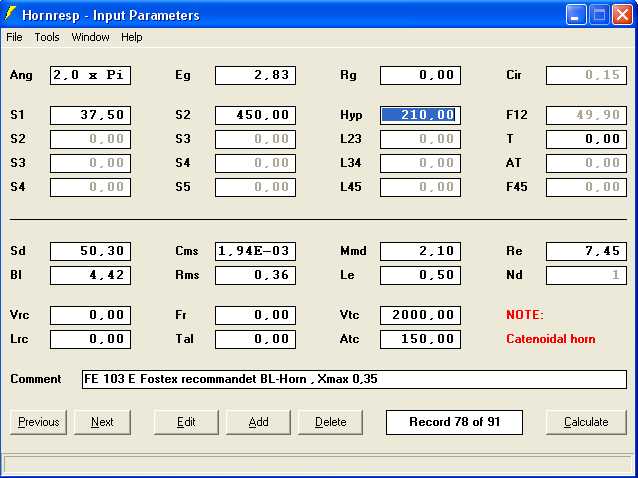Click the S2 field showing 450,00
The width and height of the screenshot is (638, 478).
(x=255, y=115)
